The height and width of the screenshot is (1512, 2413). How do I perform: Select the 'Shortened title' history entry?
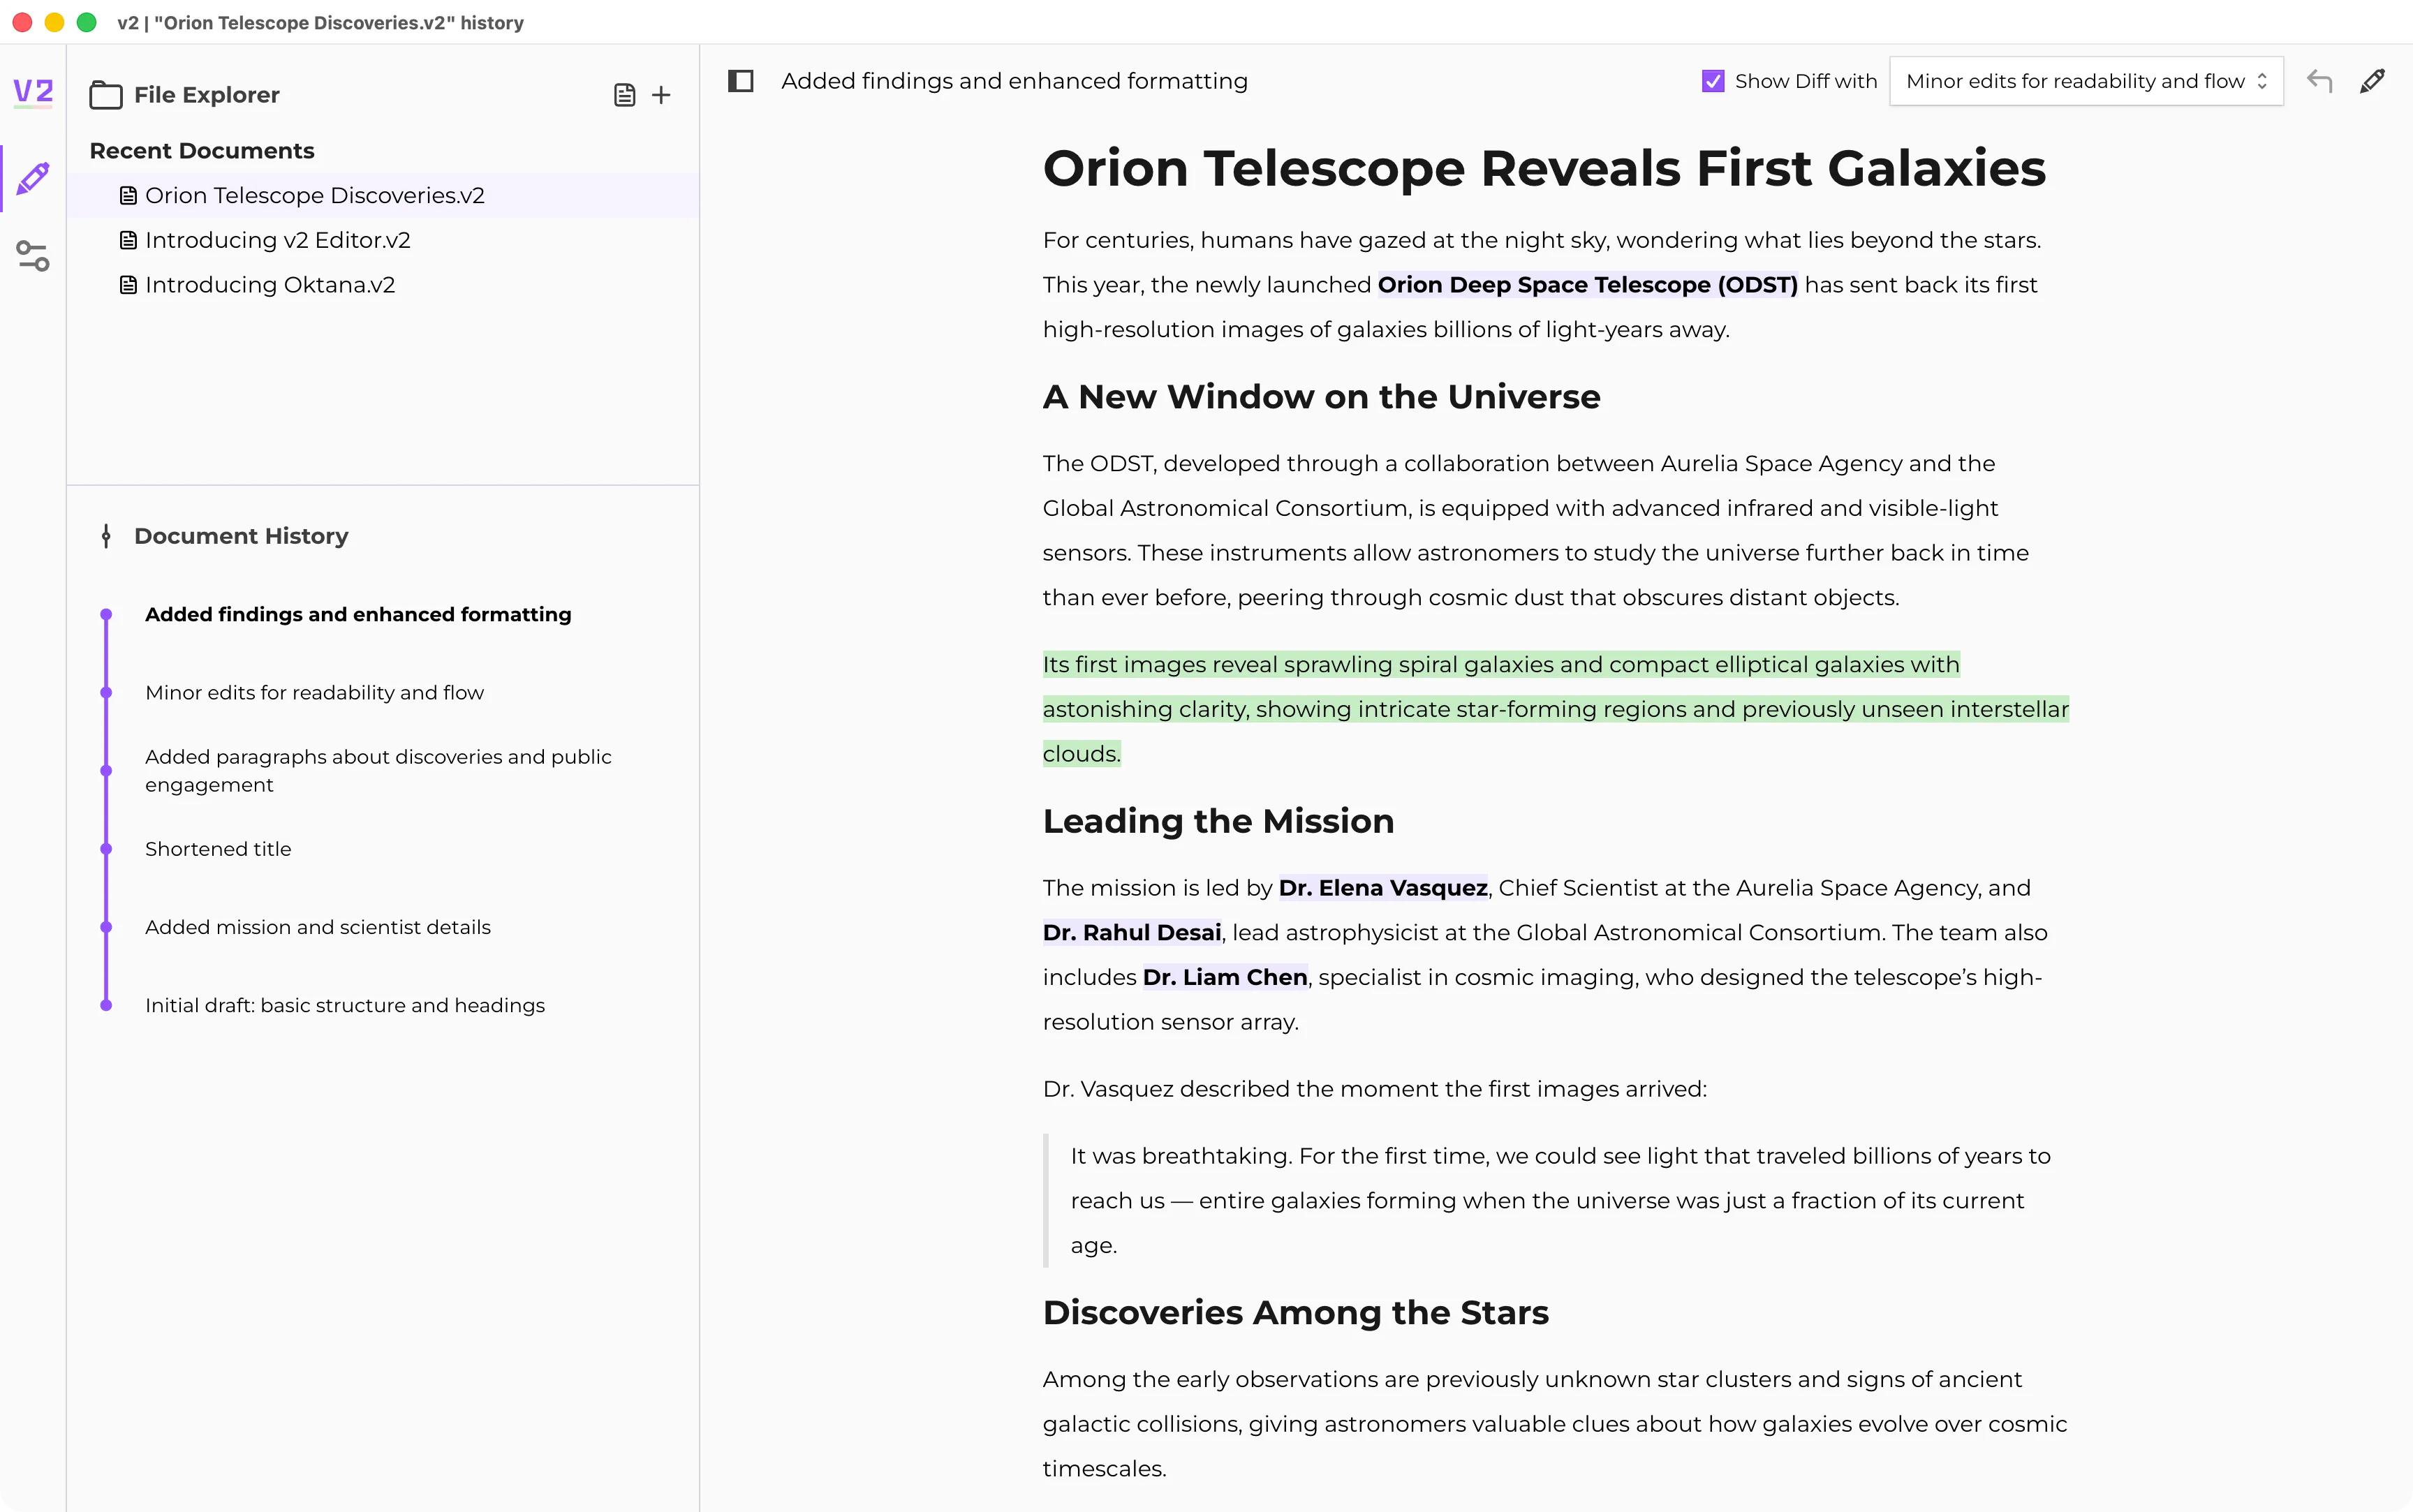point(218,849)
